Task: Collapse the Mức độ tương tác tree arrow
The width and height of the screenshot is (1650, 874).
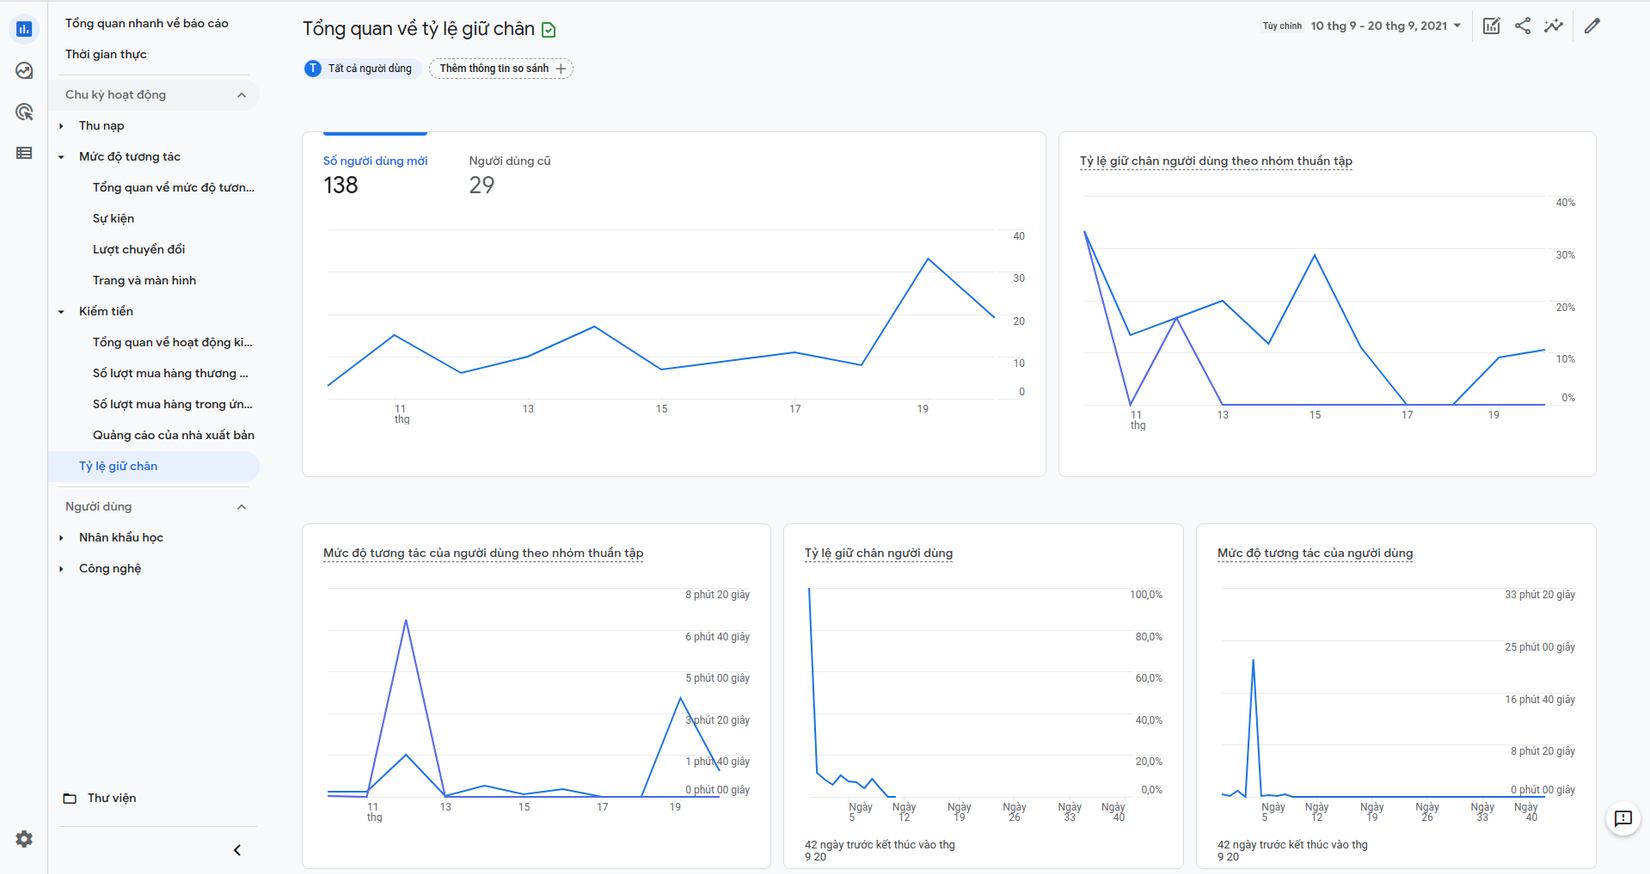Action: (62, 157)
